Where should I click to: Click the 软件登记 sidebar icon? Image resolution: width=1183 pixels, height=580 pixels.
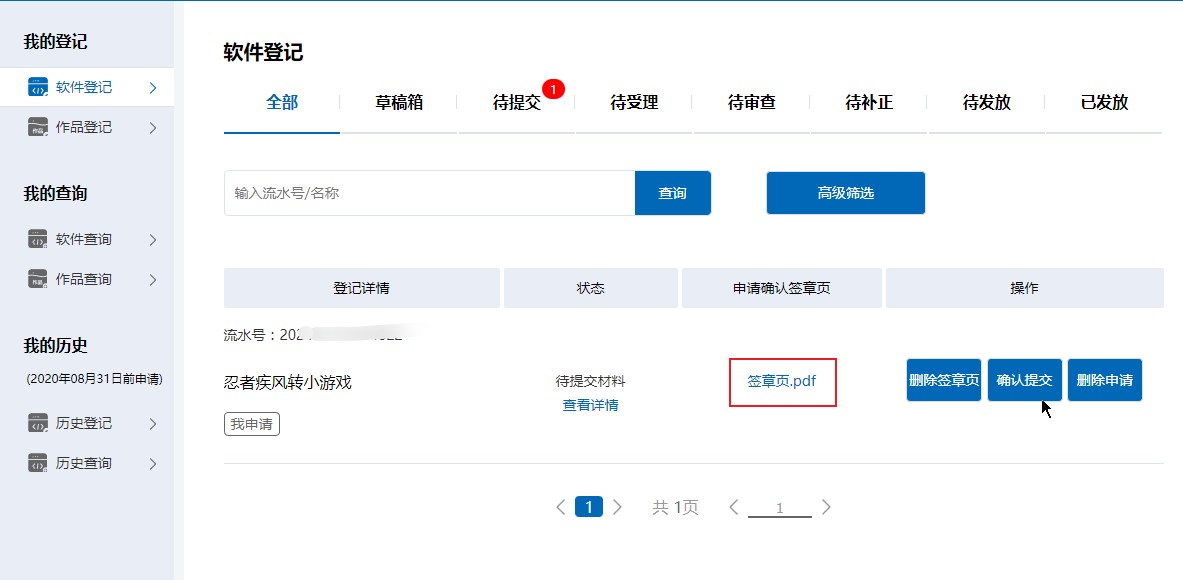point(37,88)
